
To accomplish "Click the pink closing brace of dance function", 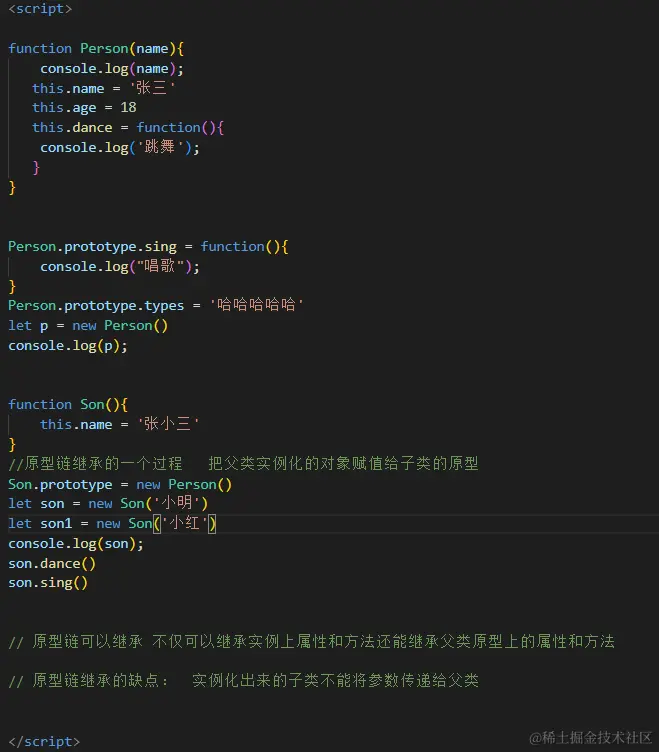I will tap(36, 167).
